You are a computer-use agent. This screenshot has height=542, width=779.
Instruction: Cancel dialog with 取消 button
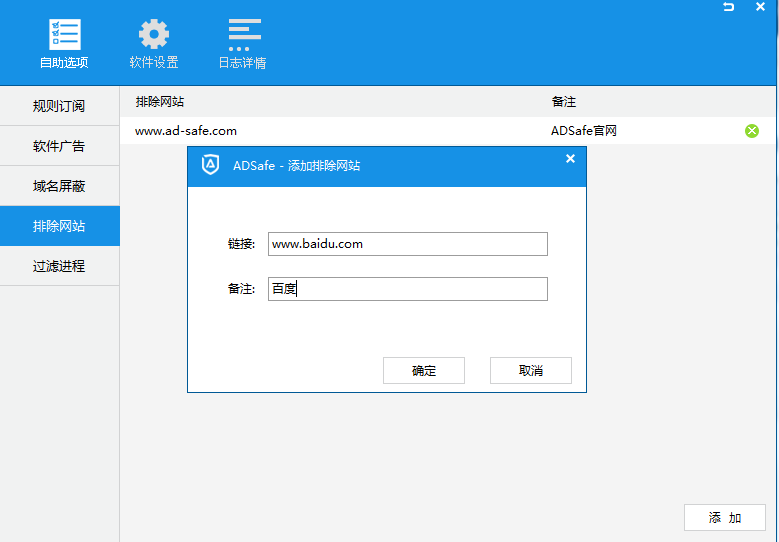(x=531, y=371)
